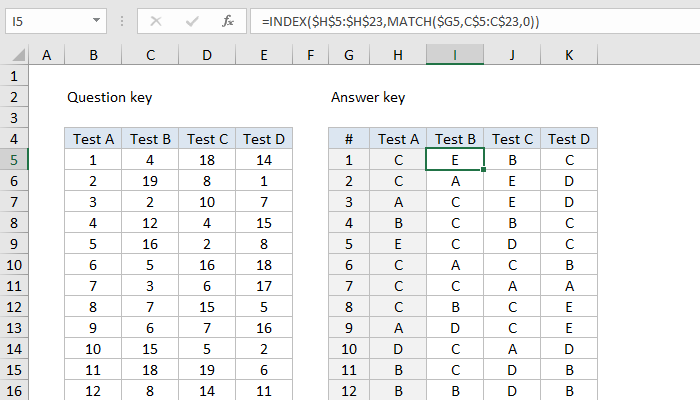Click cell G16 with number 12
The image size is (700, 400).
pos(349,391)
